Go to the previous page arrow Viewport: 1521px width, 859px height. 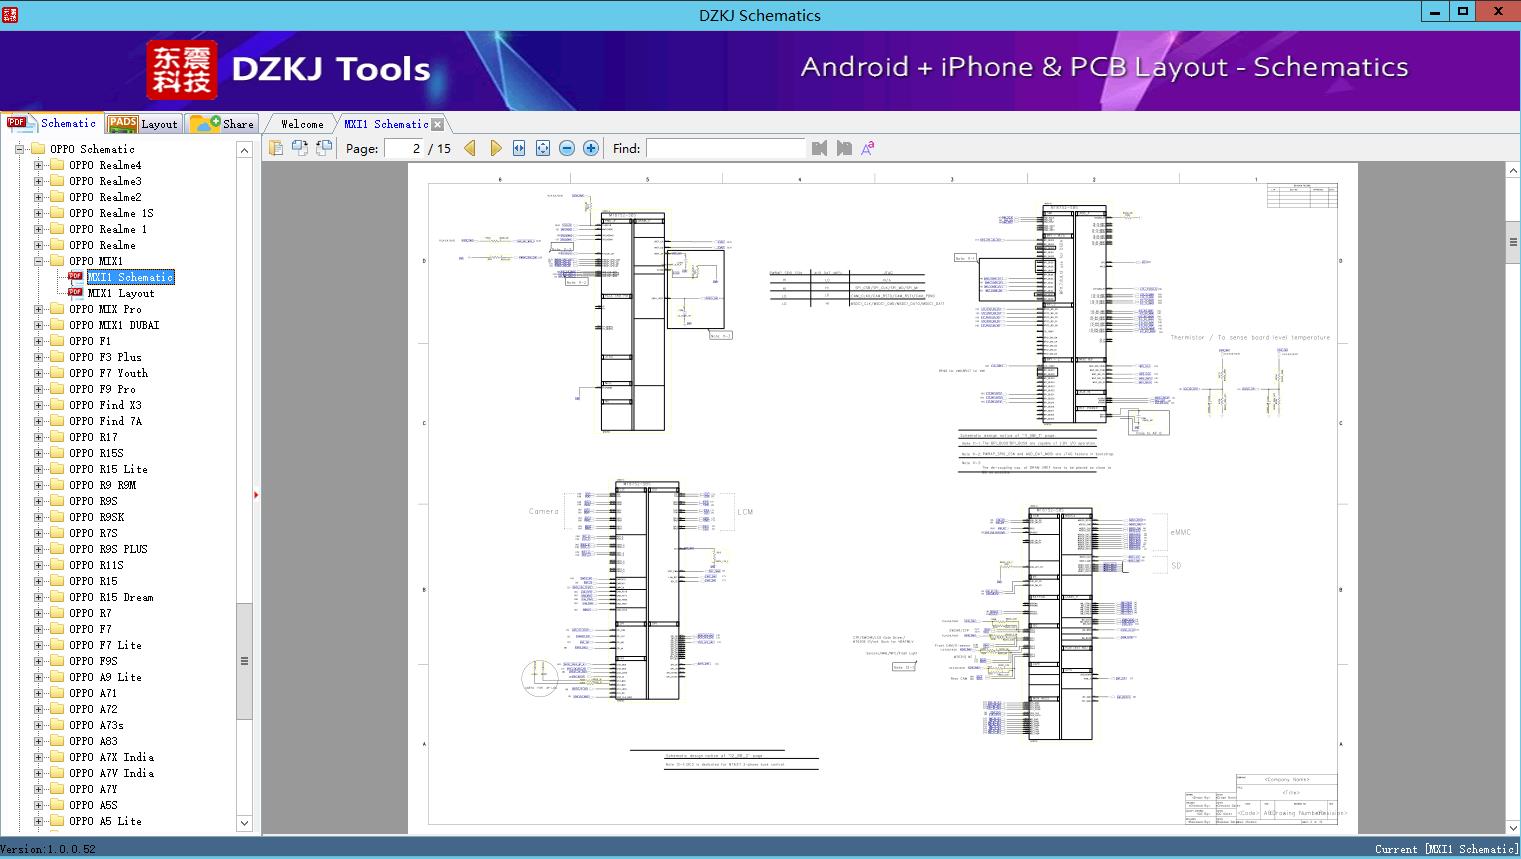click(x=470, y=148)
